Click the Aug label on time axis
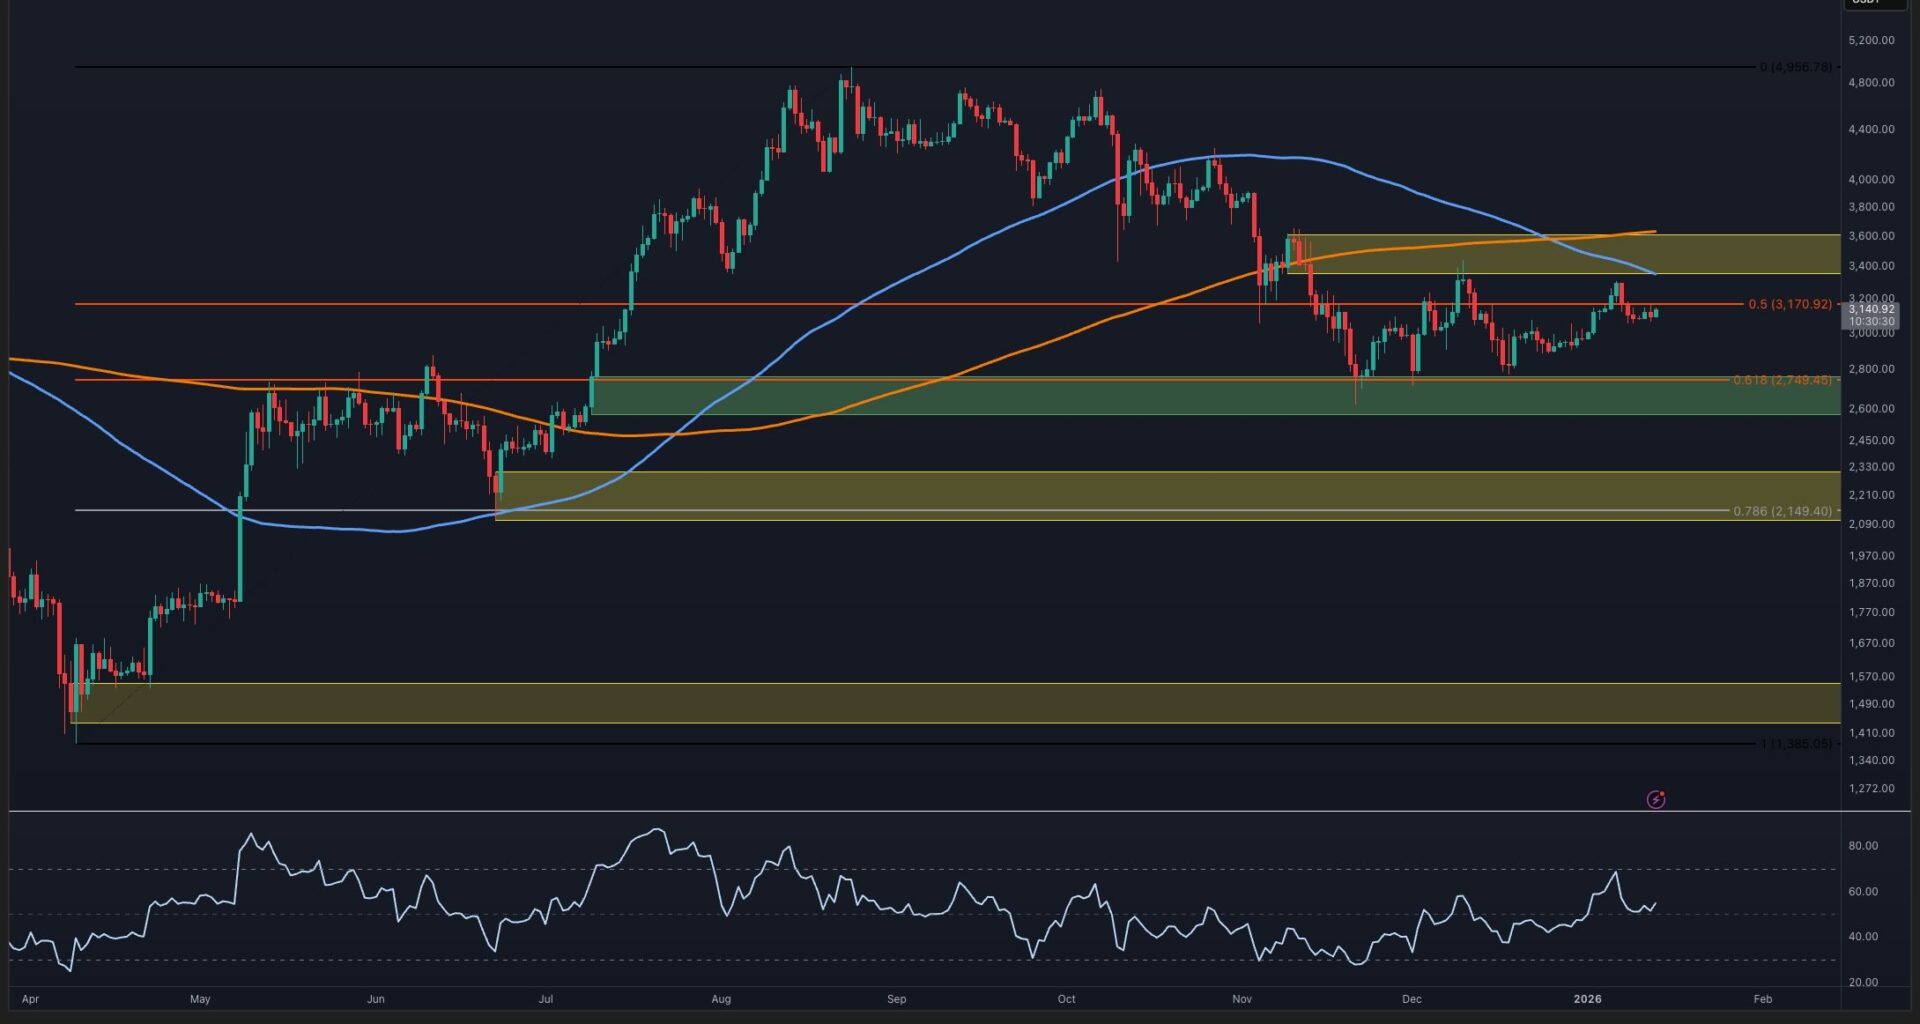The height and width of the screenshot is (1024, 1920). click(x=721, y=999)
